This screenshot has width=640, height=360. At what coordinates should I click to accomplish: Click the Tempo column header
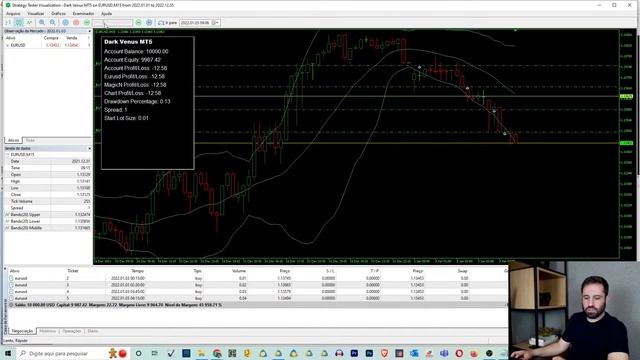point(138,271)
